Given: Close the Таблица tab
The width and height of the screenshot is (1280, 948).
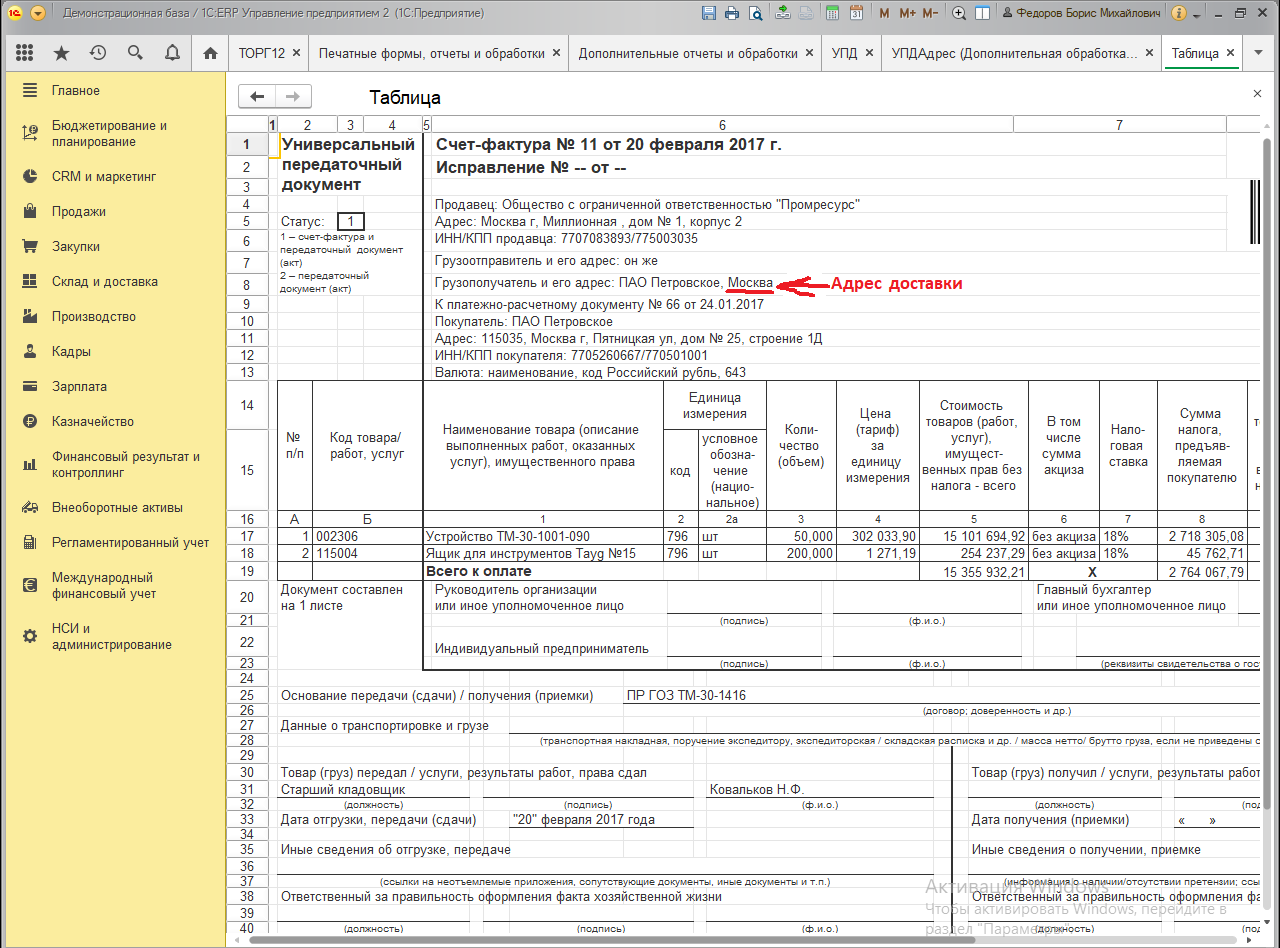Looking at the screenshot, I should (1230, 53).
